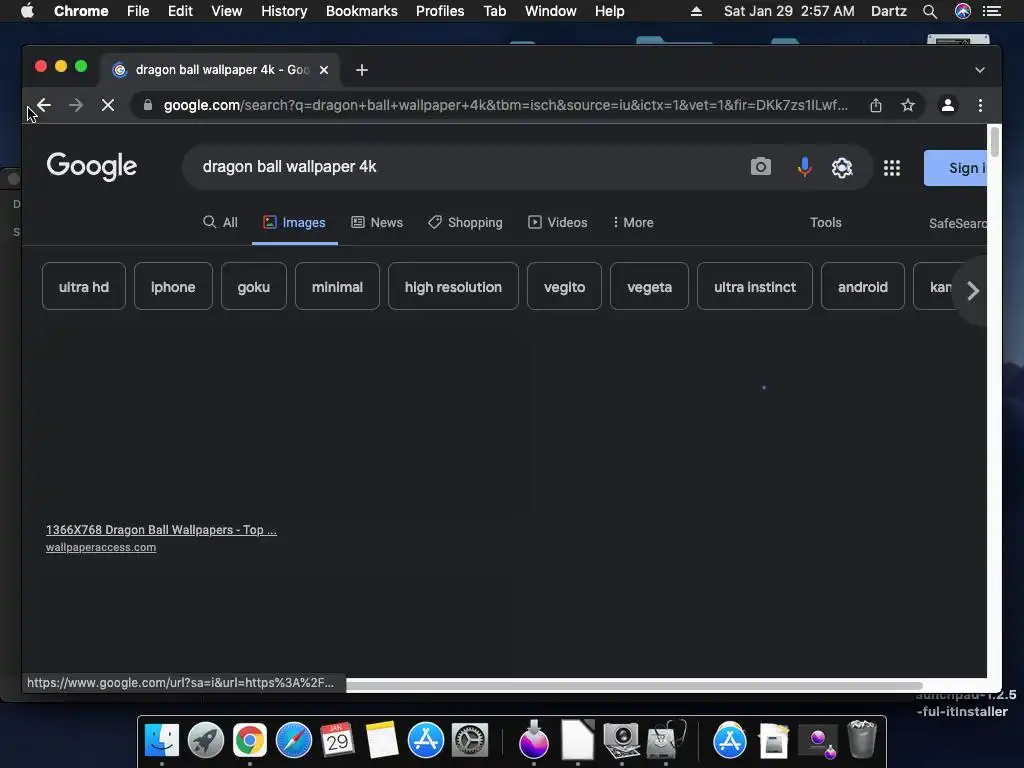This screenshot has width=1024, height=768.
Task: Expand the tab search chevron
Action: [x=980, y=70]
